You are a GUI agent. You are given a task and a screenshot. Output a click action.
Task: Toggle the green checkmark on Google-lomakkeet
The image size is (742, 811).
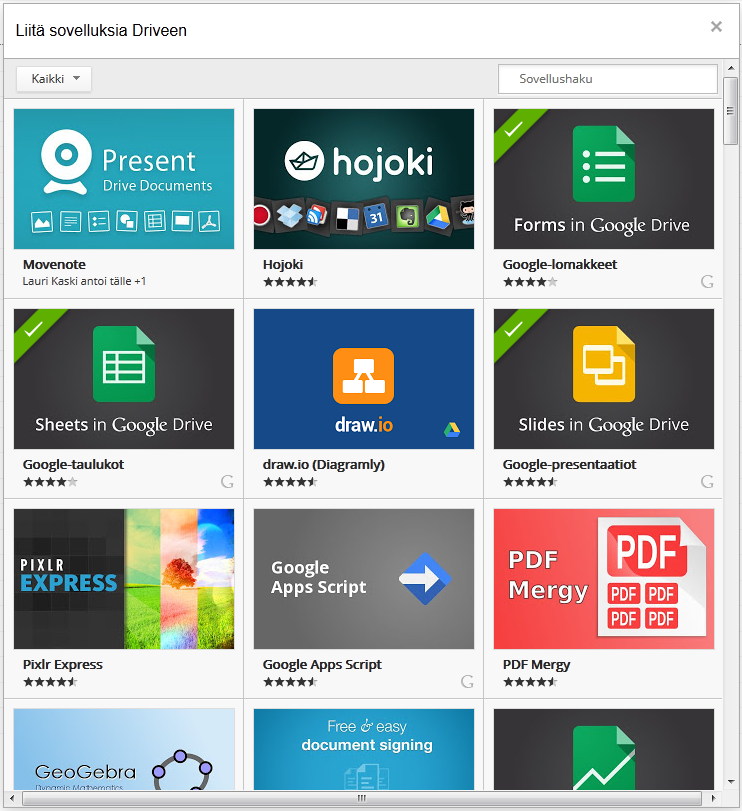pos(514,128)
